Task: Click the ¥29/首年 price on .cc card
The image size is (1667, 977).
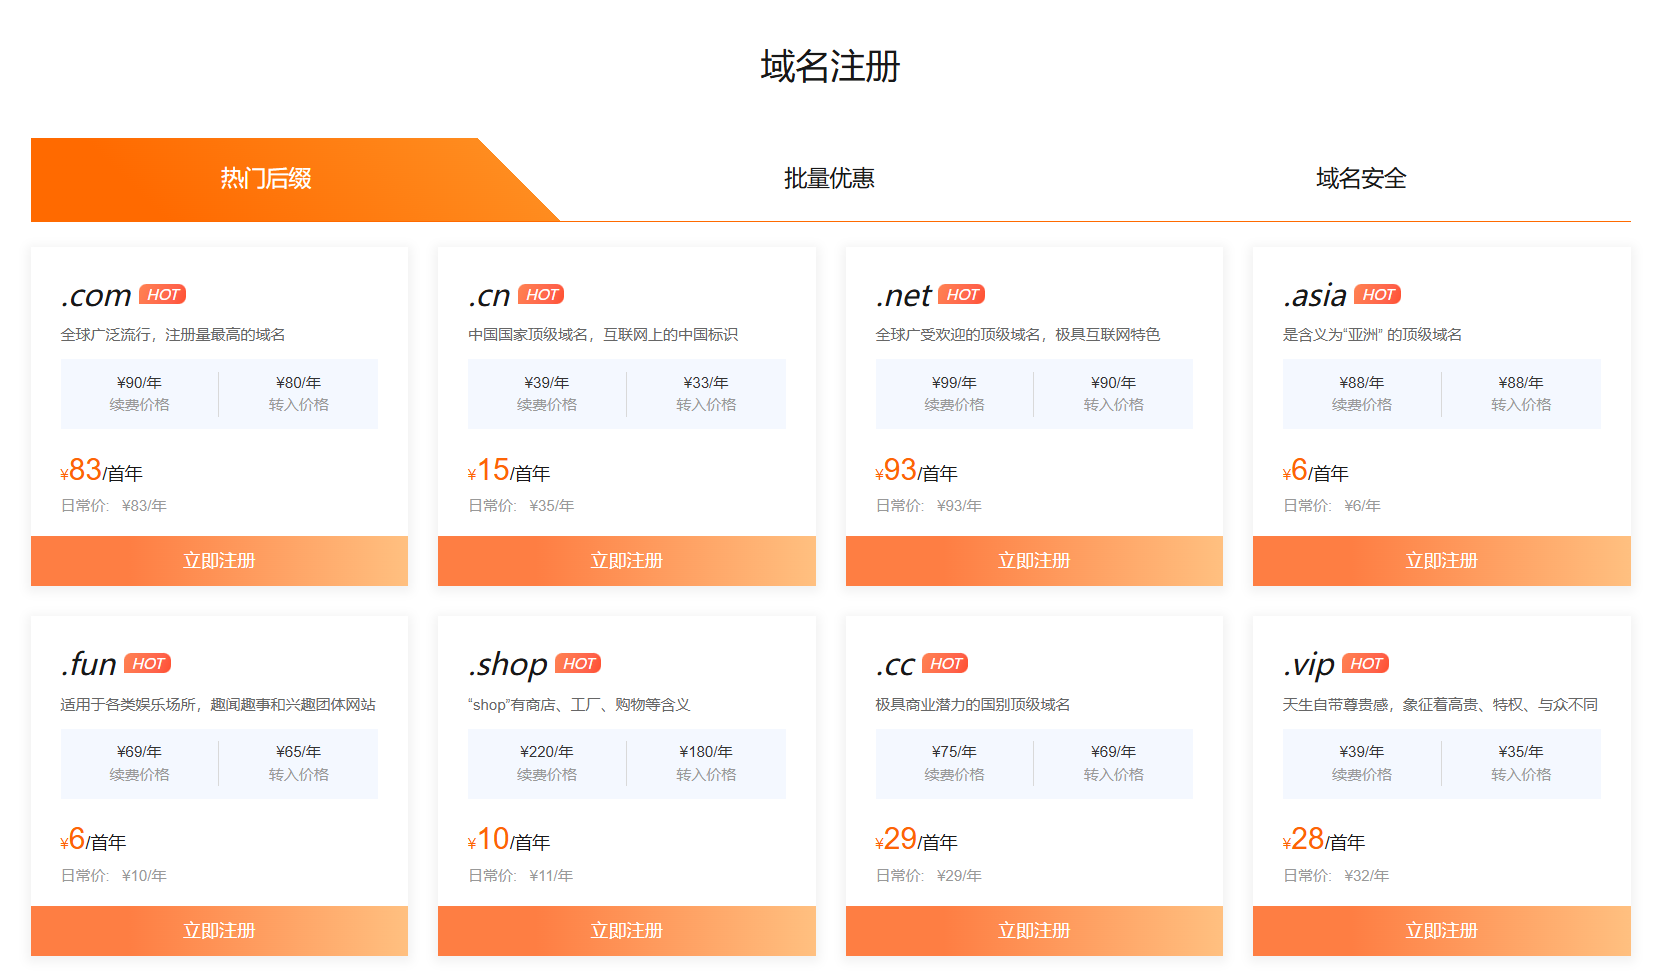Action: coord(916,839)
